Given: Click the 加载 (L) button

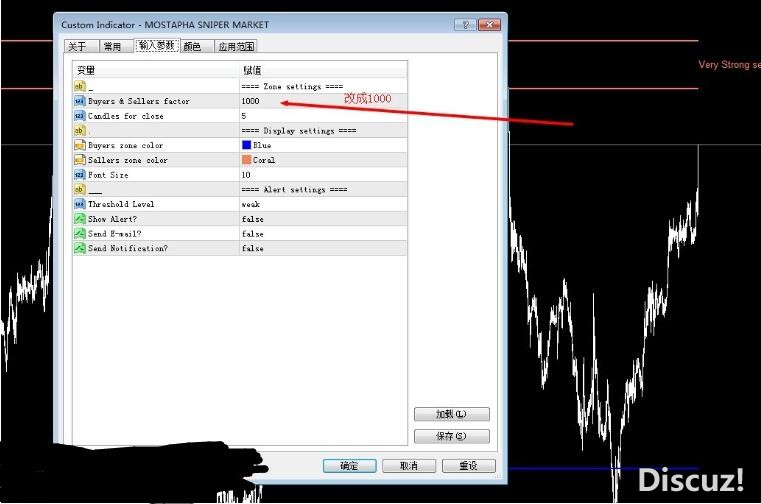Looking at the screenshot, I should pos(451,414).
